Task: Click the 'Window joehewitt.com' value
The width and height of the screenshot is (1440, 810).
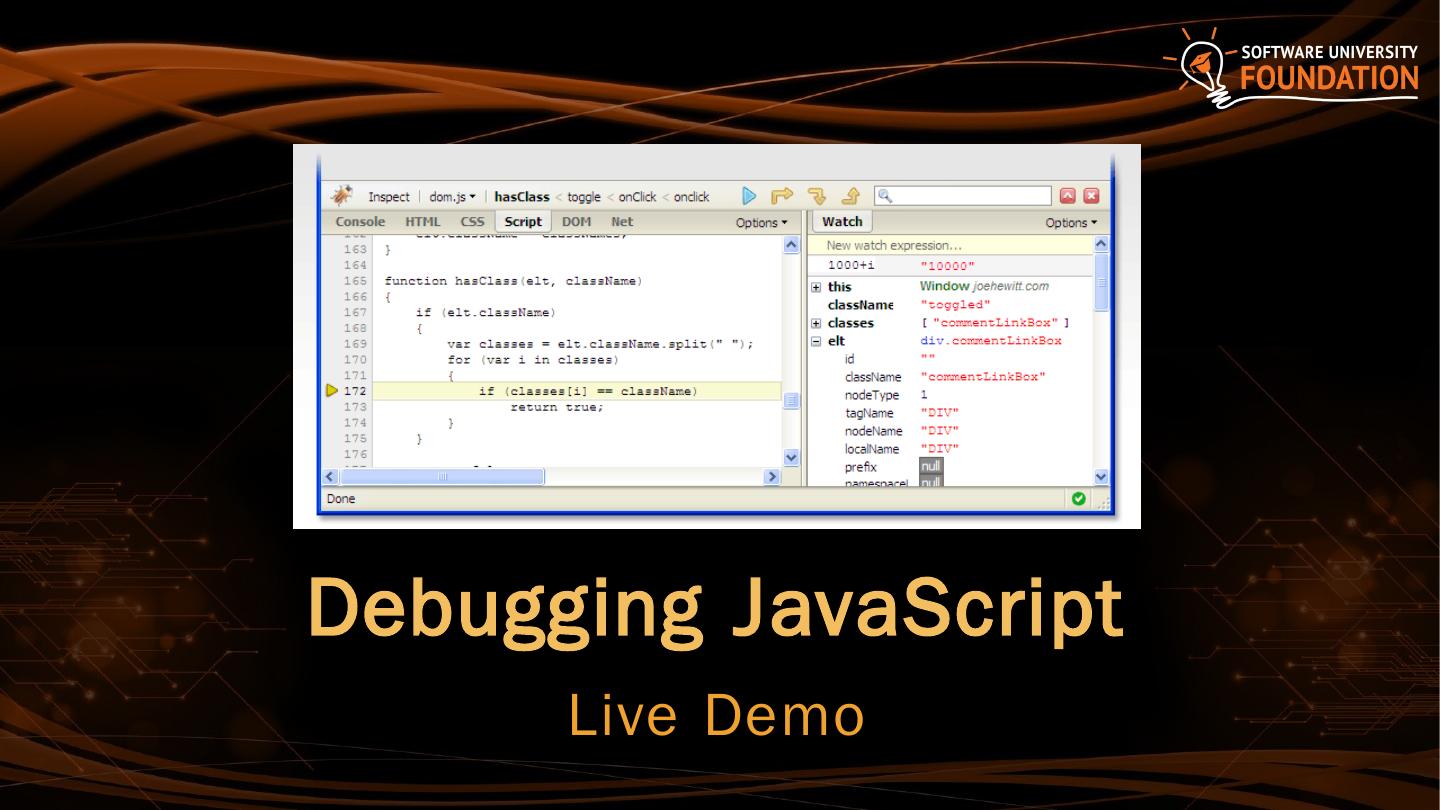Action: 984,286
